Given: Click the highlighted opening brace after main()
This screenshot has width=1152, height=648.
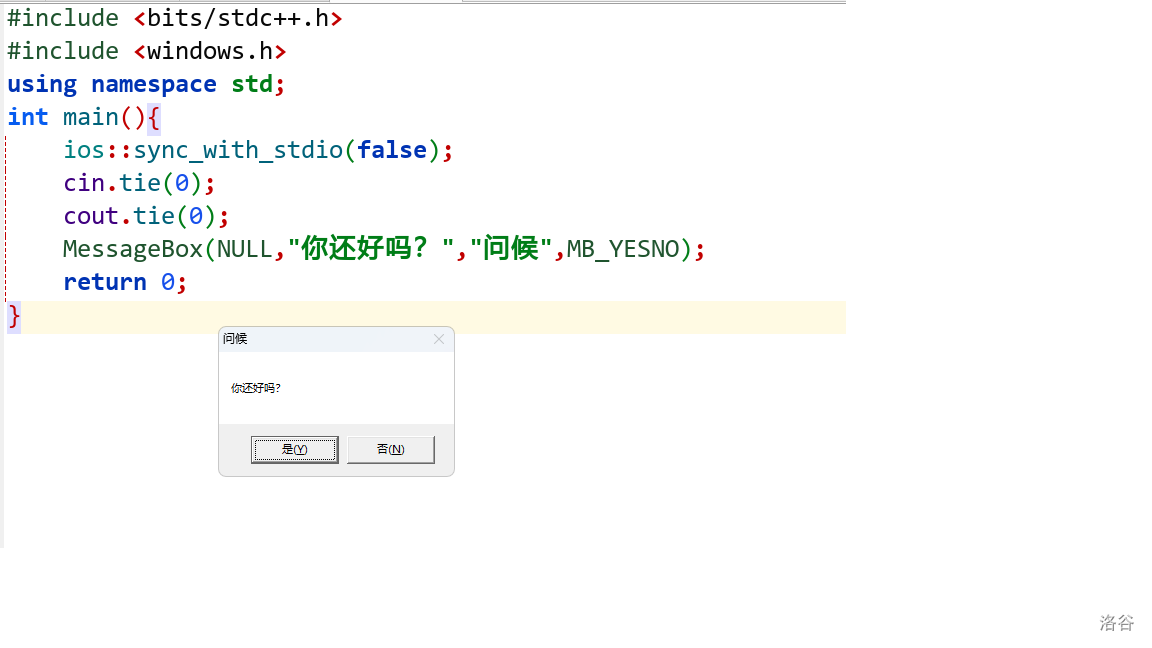Looking at the screenshot, I should tap(153, 117).
